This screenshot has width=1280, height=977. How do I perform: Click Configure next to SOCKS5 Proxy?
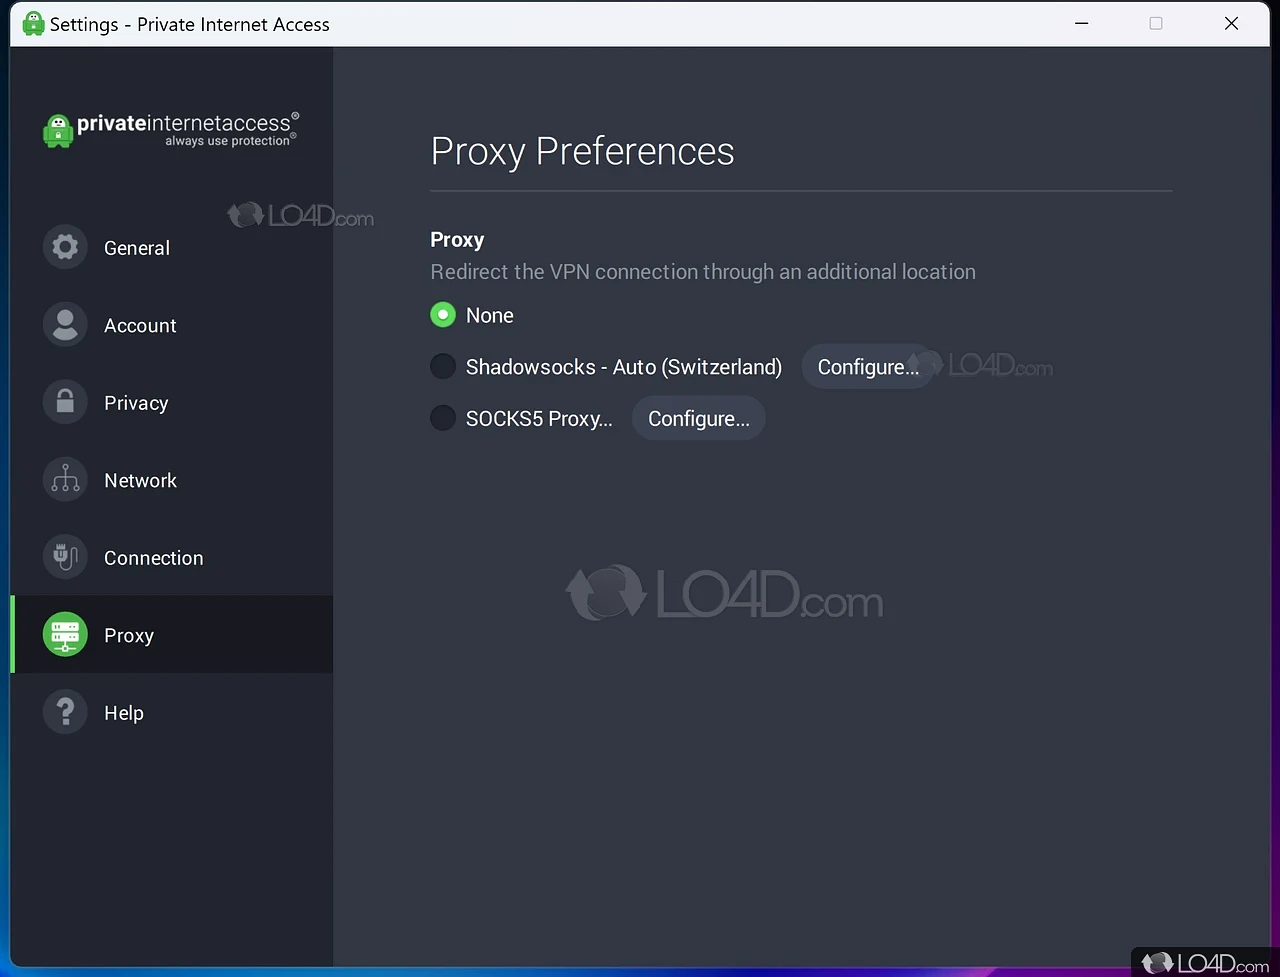point(698,418)
